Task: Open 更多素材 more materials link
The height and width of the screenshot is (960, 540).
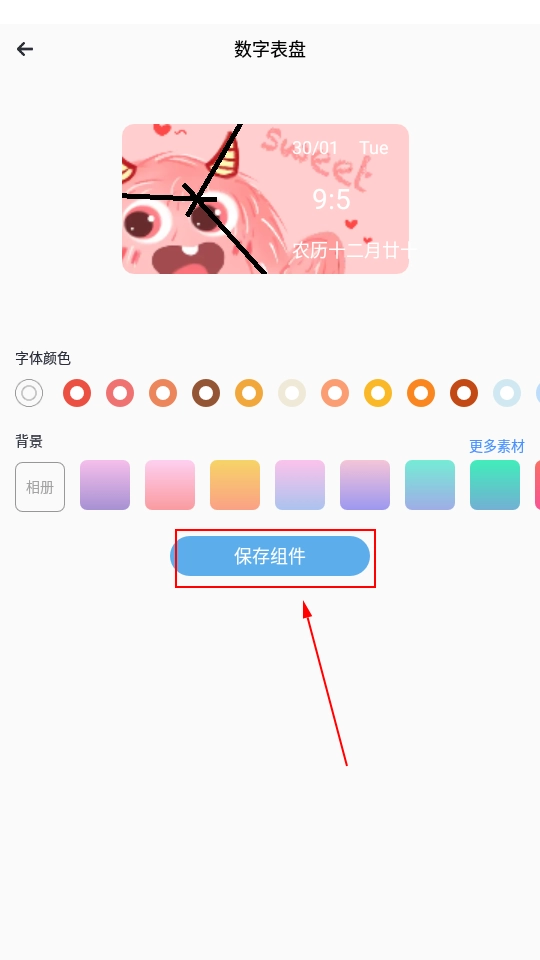Action: point(497,446)
